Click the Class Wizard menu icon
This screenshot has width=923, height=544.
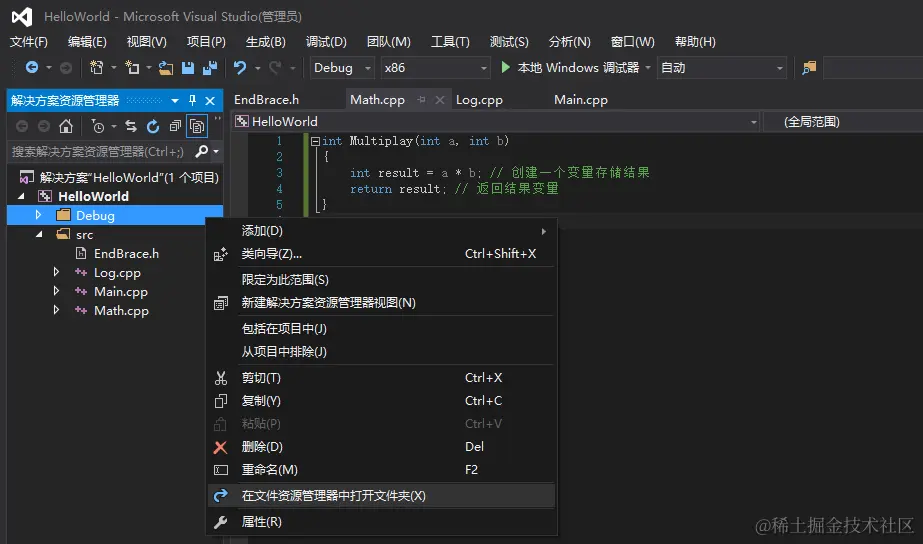(x=221, y=254)
